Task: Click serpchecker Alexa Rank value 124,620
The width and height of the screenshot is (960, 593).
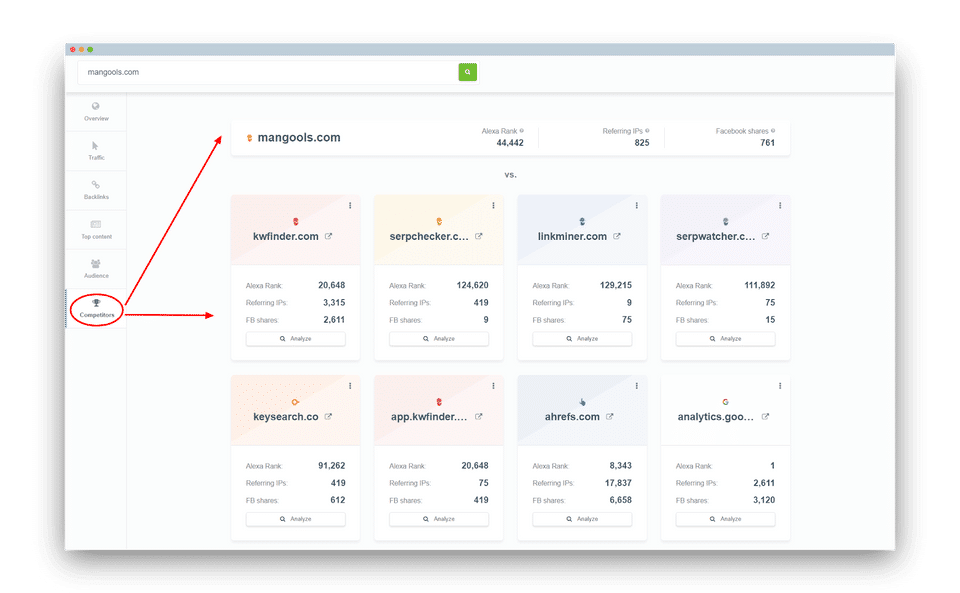Action: 473,285
